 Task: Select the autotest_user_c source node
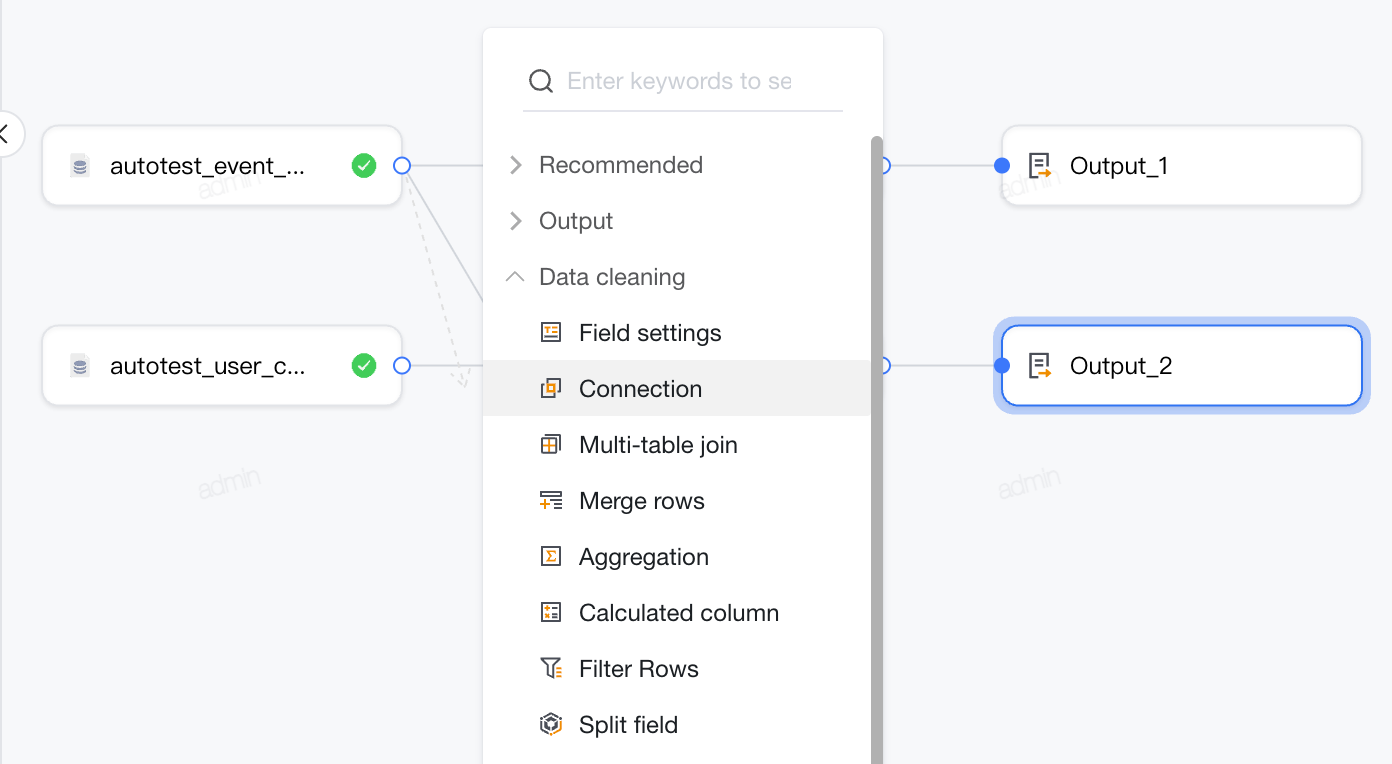[x=222, y=366]
